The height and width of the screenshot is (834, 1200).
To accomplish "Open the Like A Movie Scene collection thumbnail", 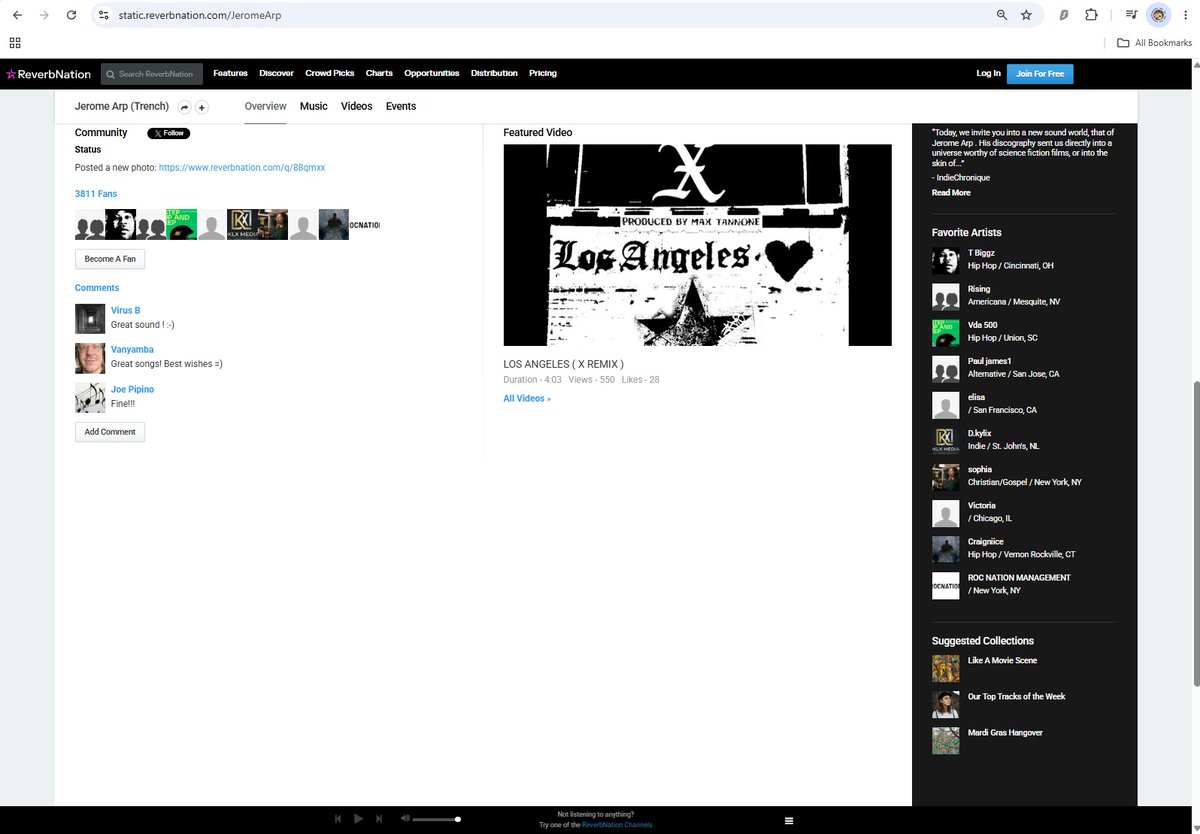I will coord(946,668).
